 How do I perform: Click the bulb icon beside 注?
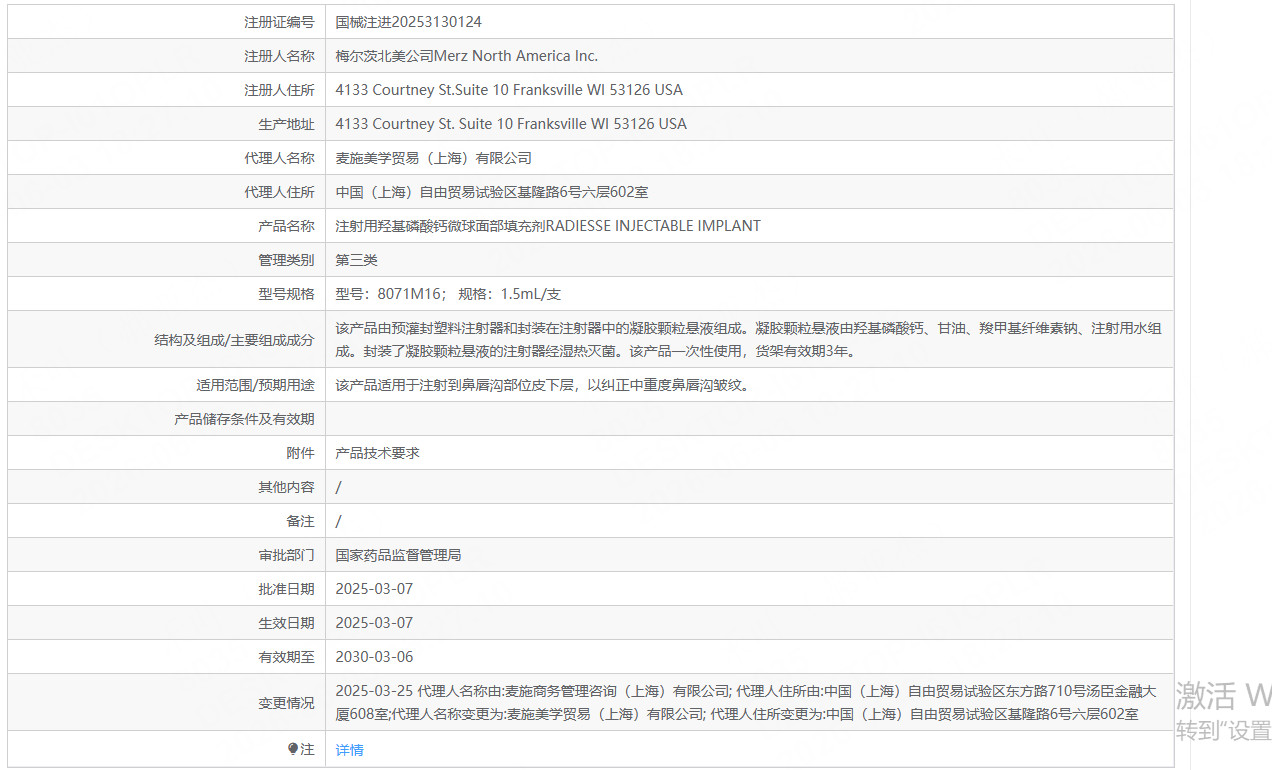293,749
